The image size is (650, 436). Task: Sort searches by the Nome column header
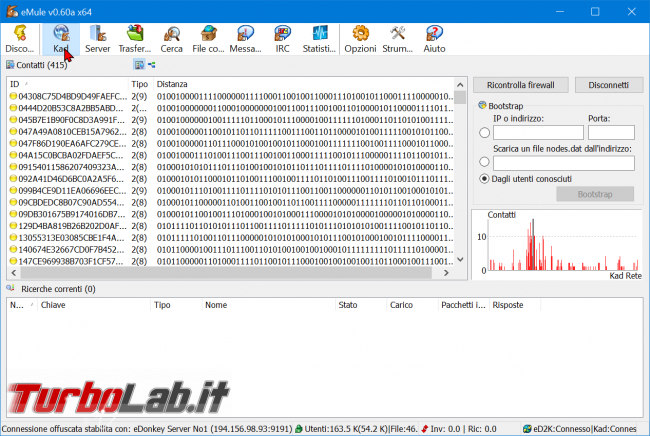[268, 305]
